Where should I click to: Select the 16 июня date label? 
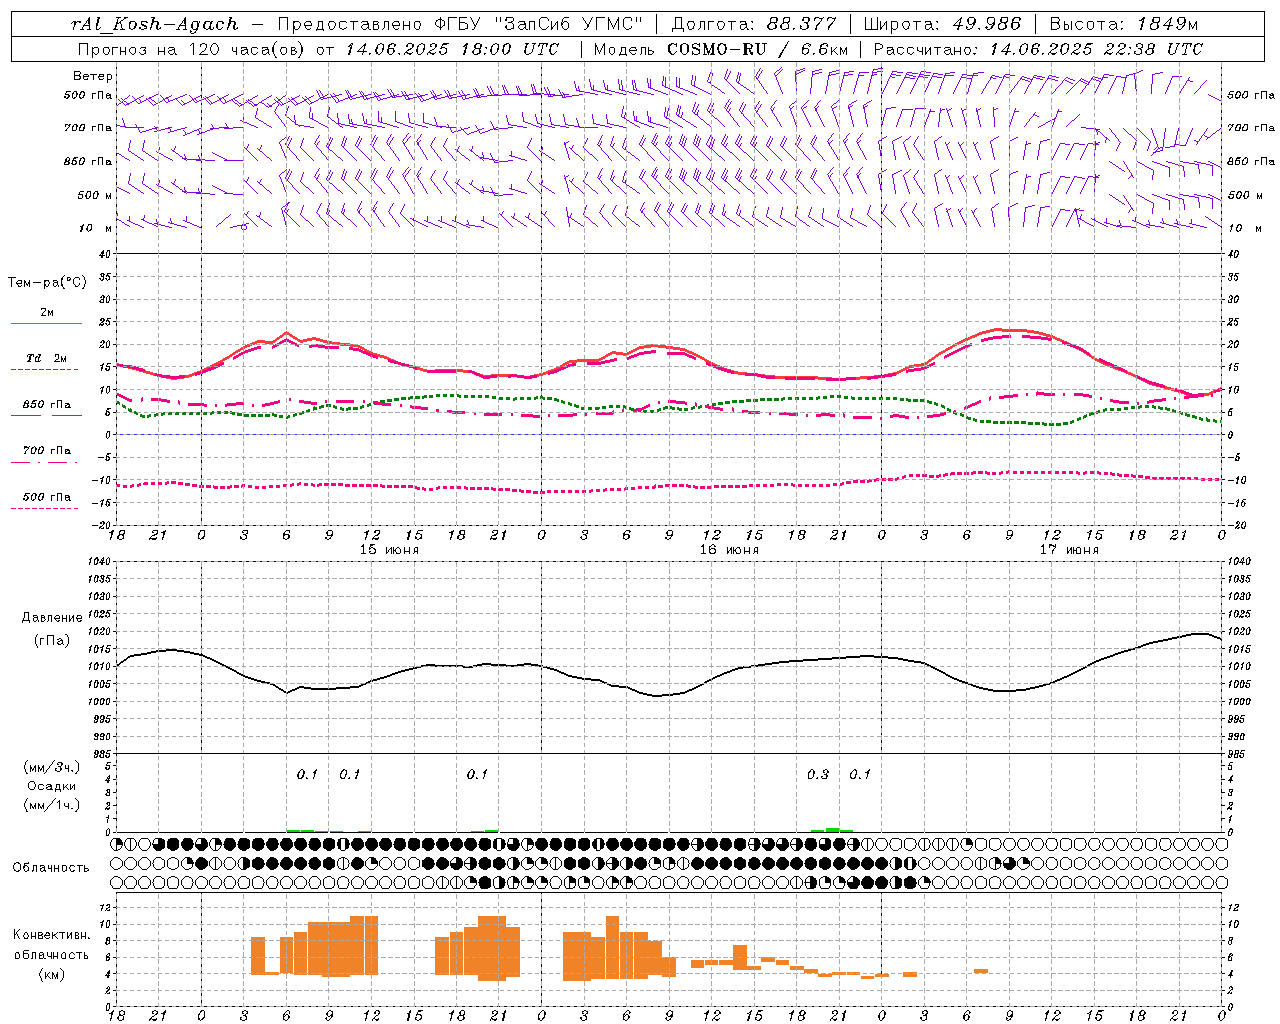(729, 550)
